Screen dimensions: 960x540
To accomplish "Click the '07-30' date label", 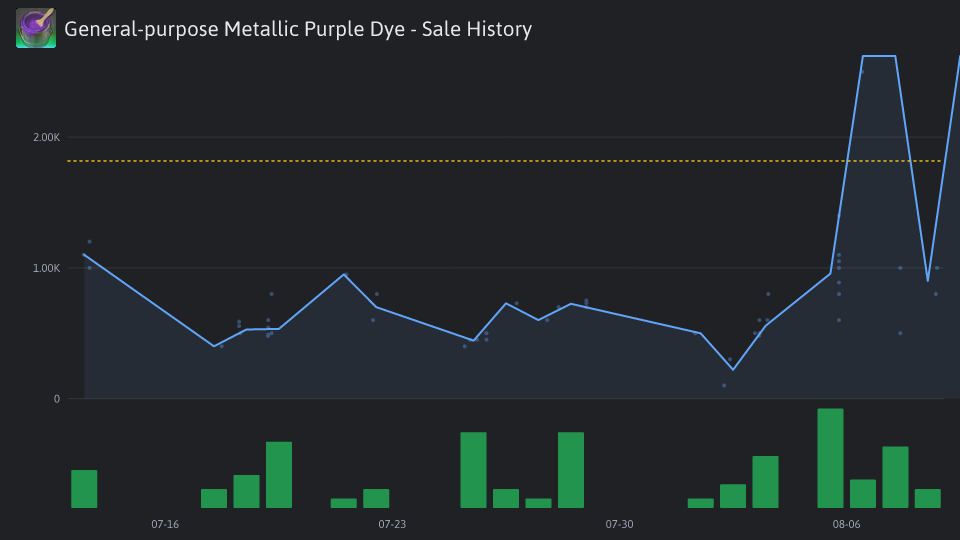I will [x=620, y=524].
